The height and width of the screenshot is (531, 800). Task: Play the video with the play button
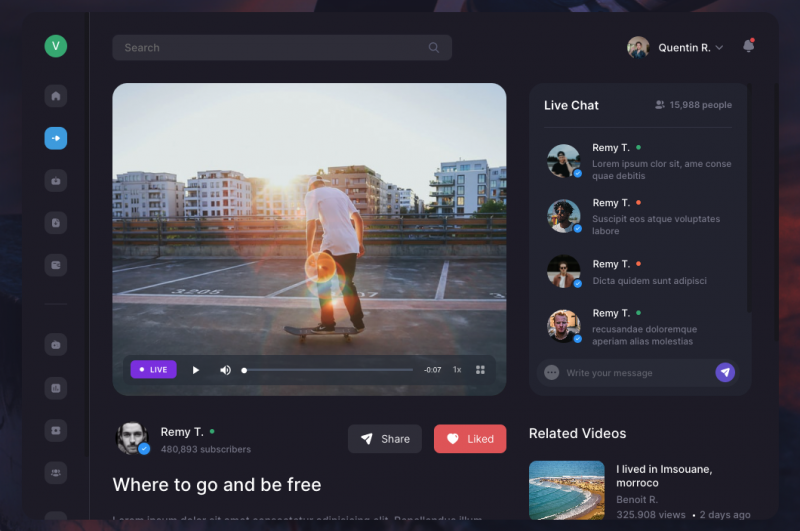(195, 370)
